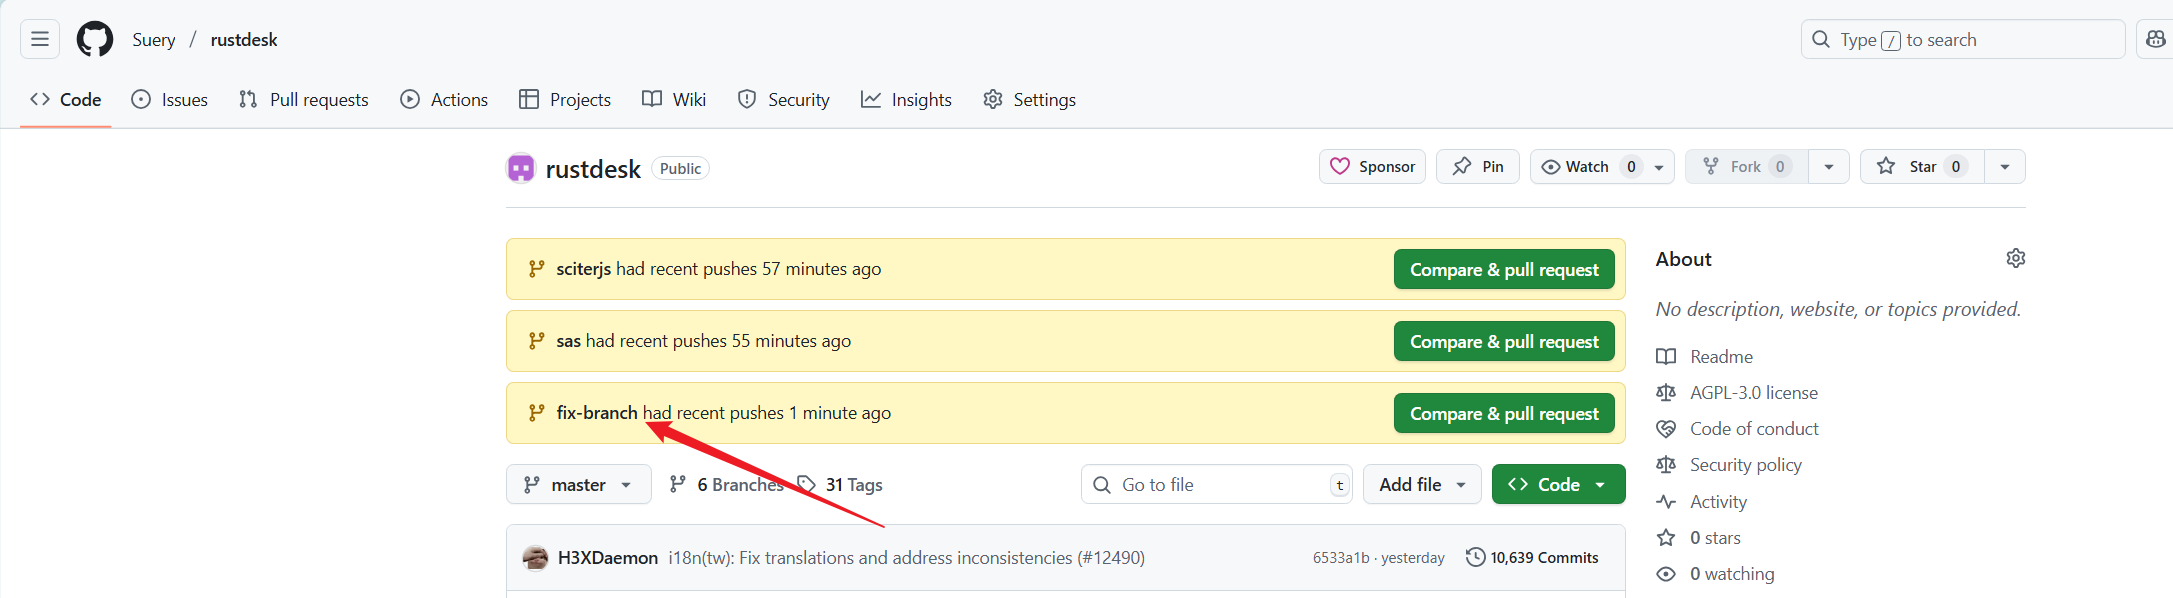2173x598 pixels.
Task: View the Insights tab
Action: tap(906, 99)
